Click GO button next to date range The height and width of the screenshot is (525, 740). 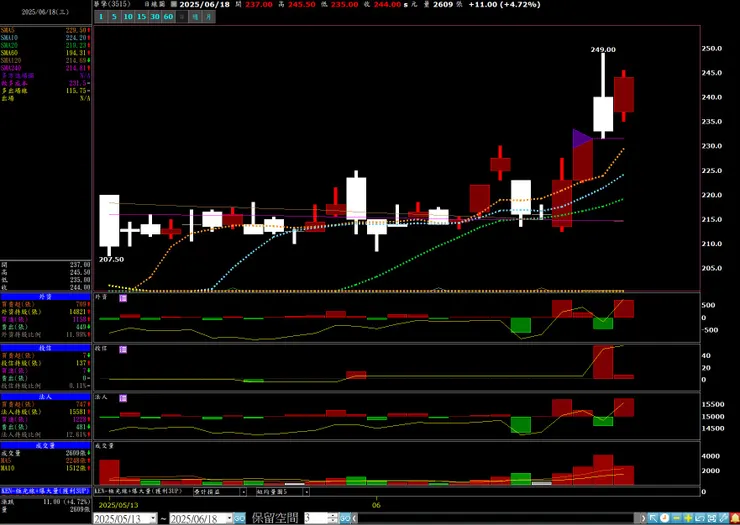[x=239, y=518]
